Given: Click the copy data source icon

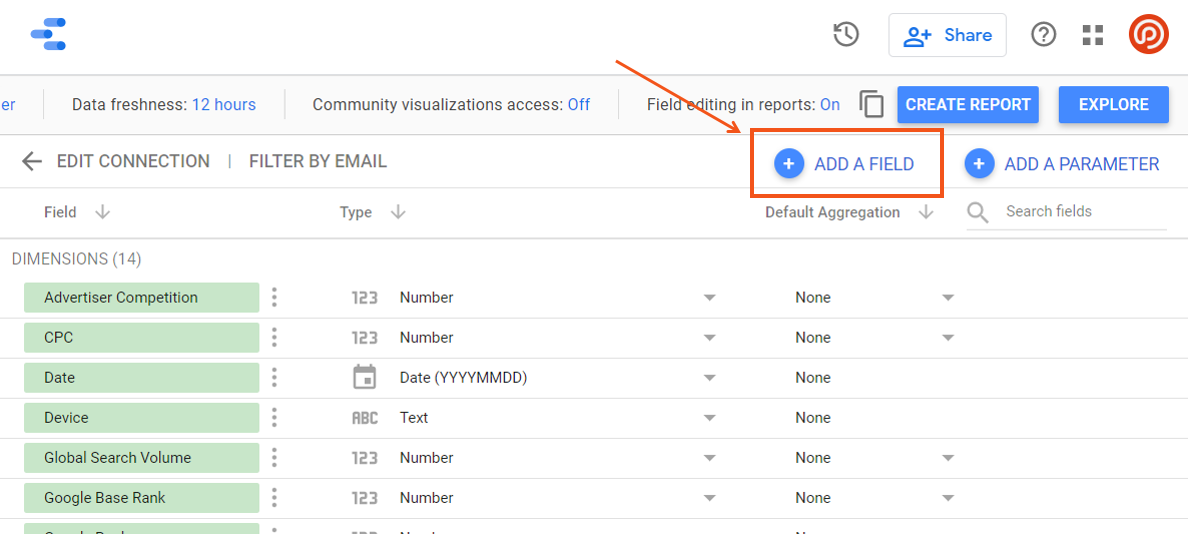Looking at the screenshot, I should pos(871,104).
